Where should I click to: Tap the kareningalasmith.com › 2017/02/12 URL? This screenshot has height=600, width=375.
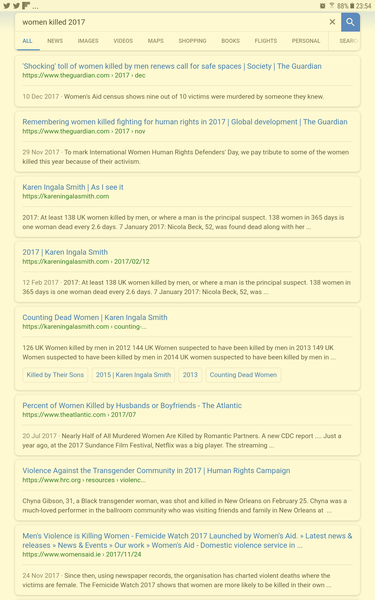coord(86,261)
